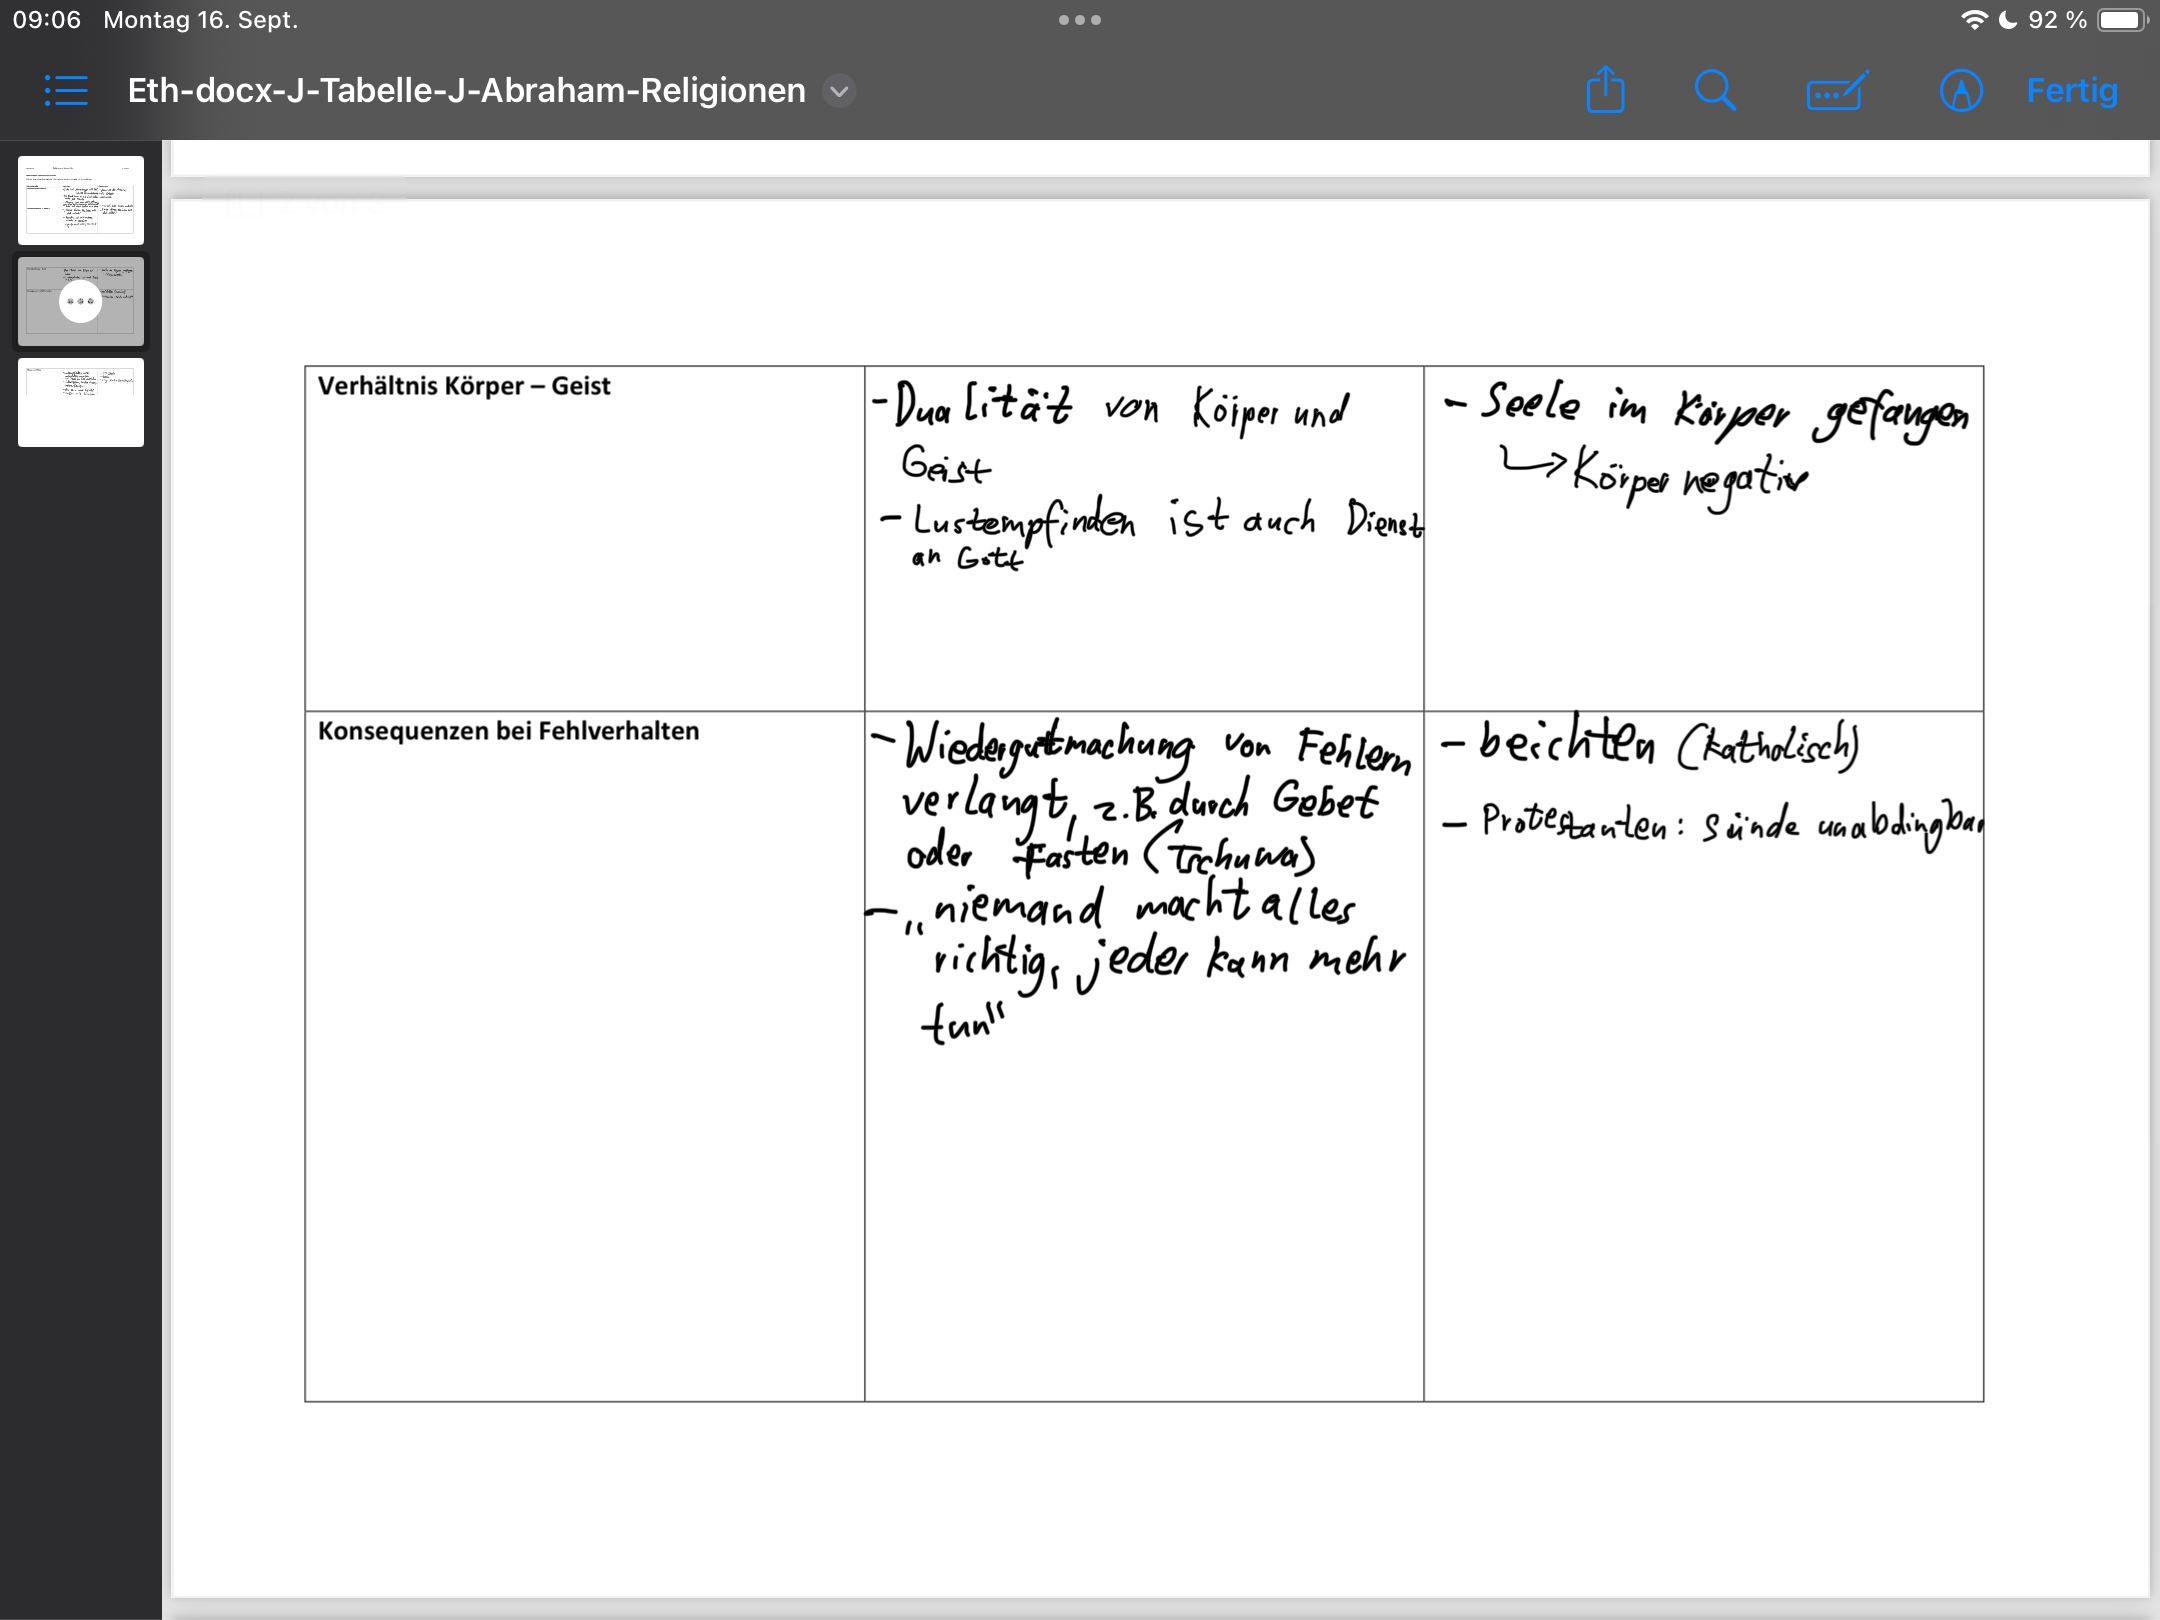Tap the form fill pencil icon
Screen dimensions: 2160x1620
1837,91
